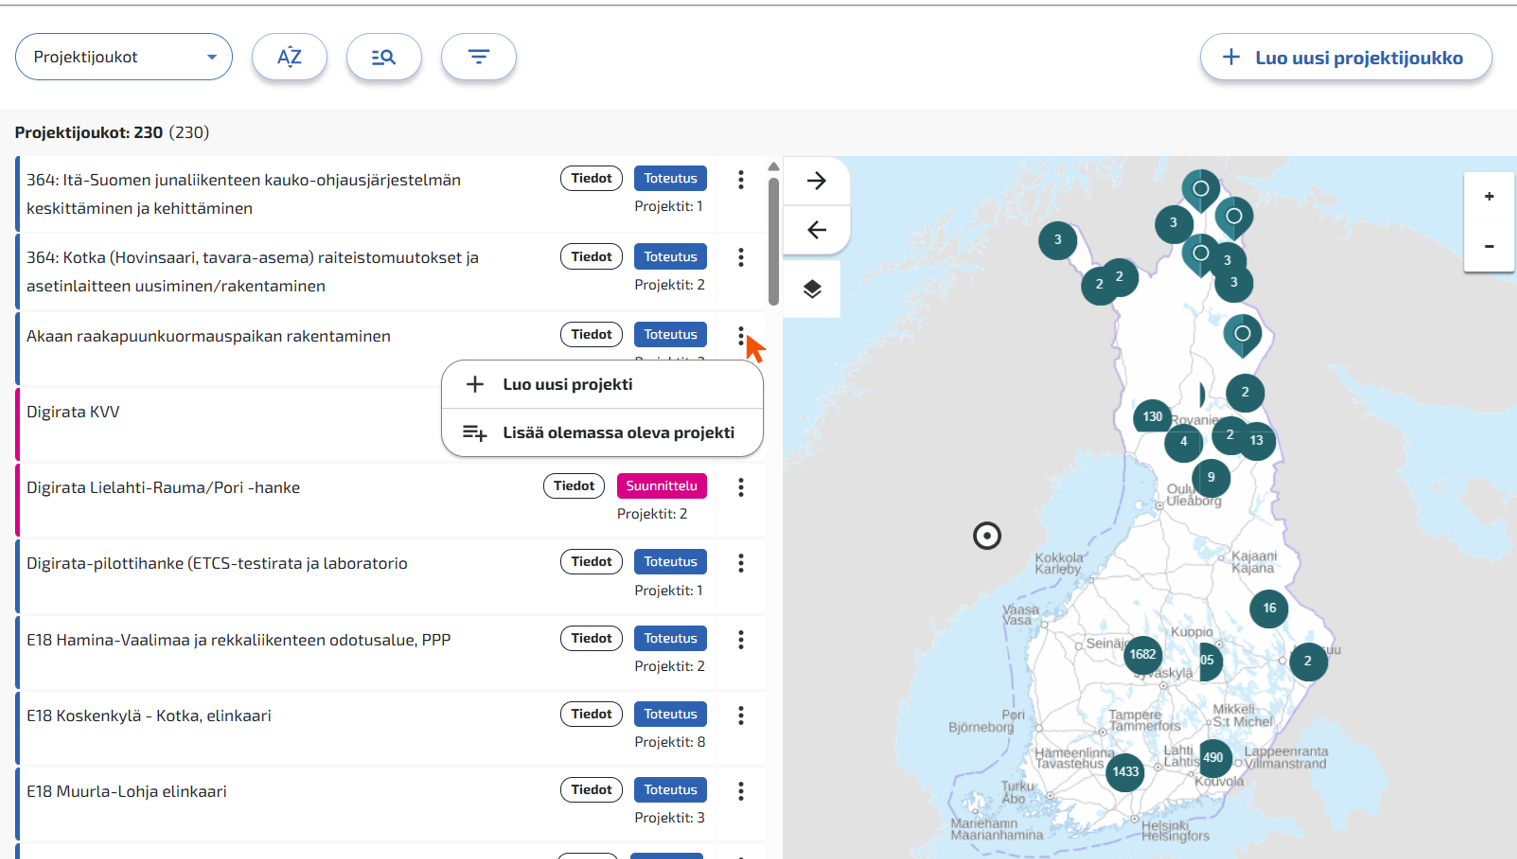Click the list scrollbar thumb
This screenshot has width=1517, height=859.
773,241
